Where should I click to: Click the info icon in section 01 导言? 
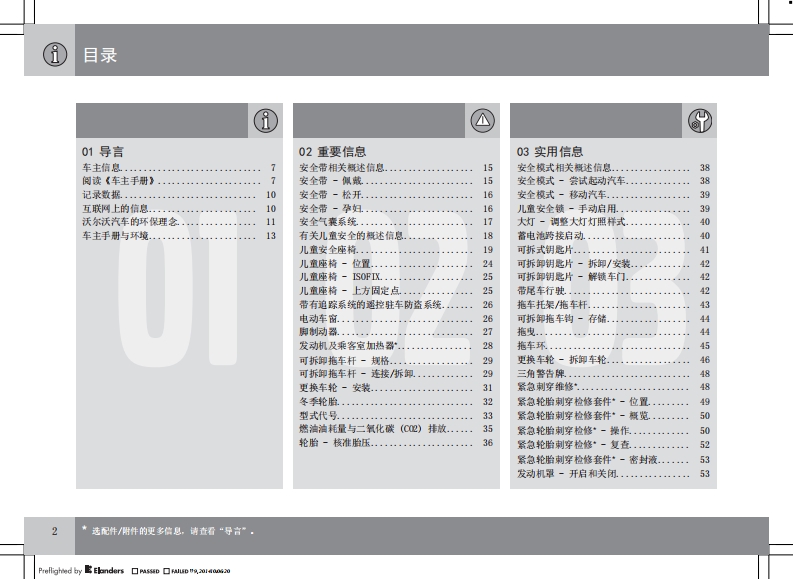(x=265, y=121)
